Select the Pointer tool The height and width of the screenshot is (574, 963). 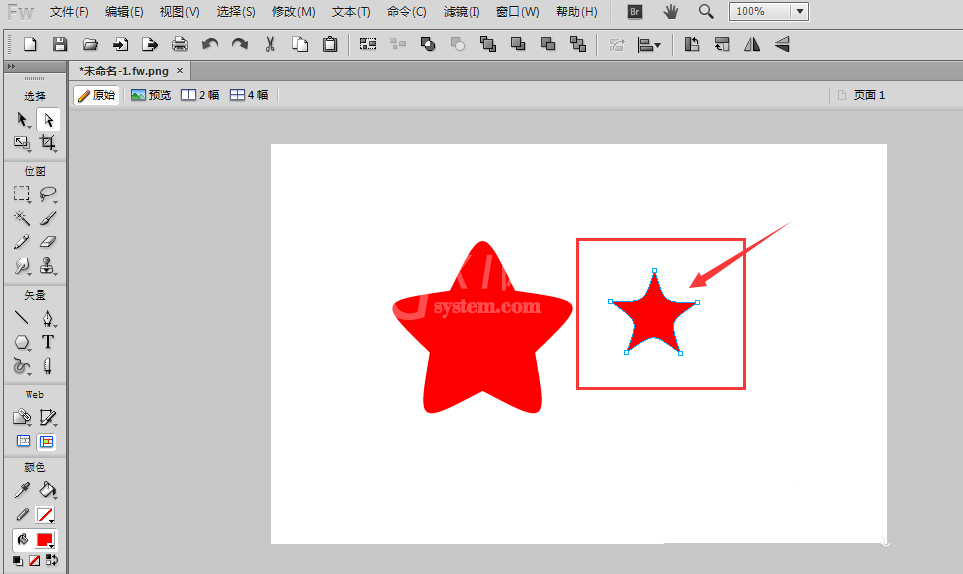point(22,119)
